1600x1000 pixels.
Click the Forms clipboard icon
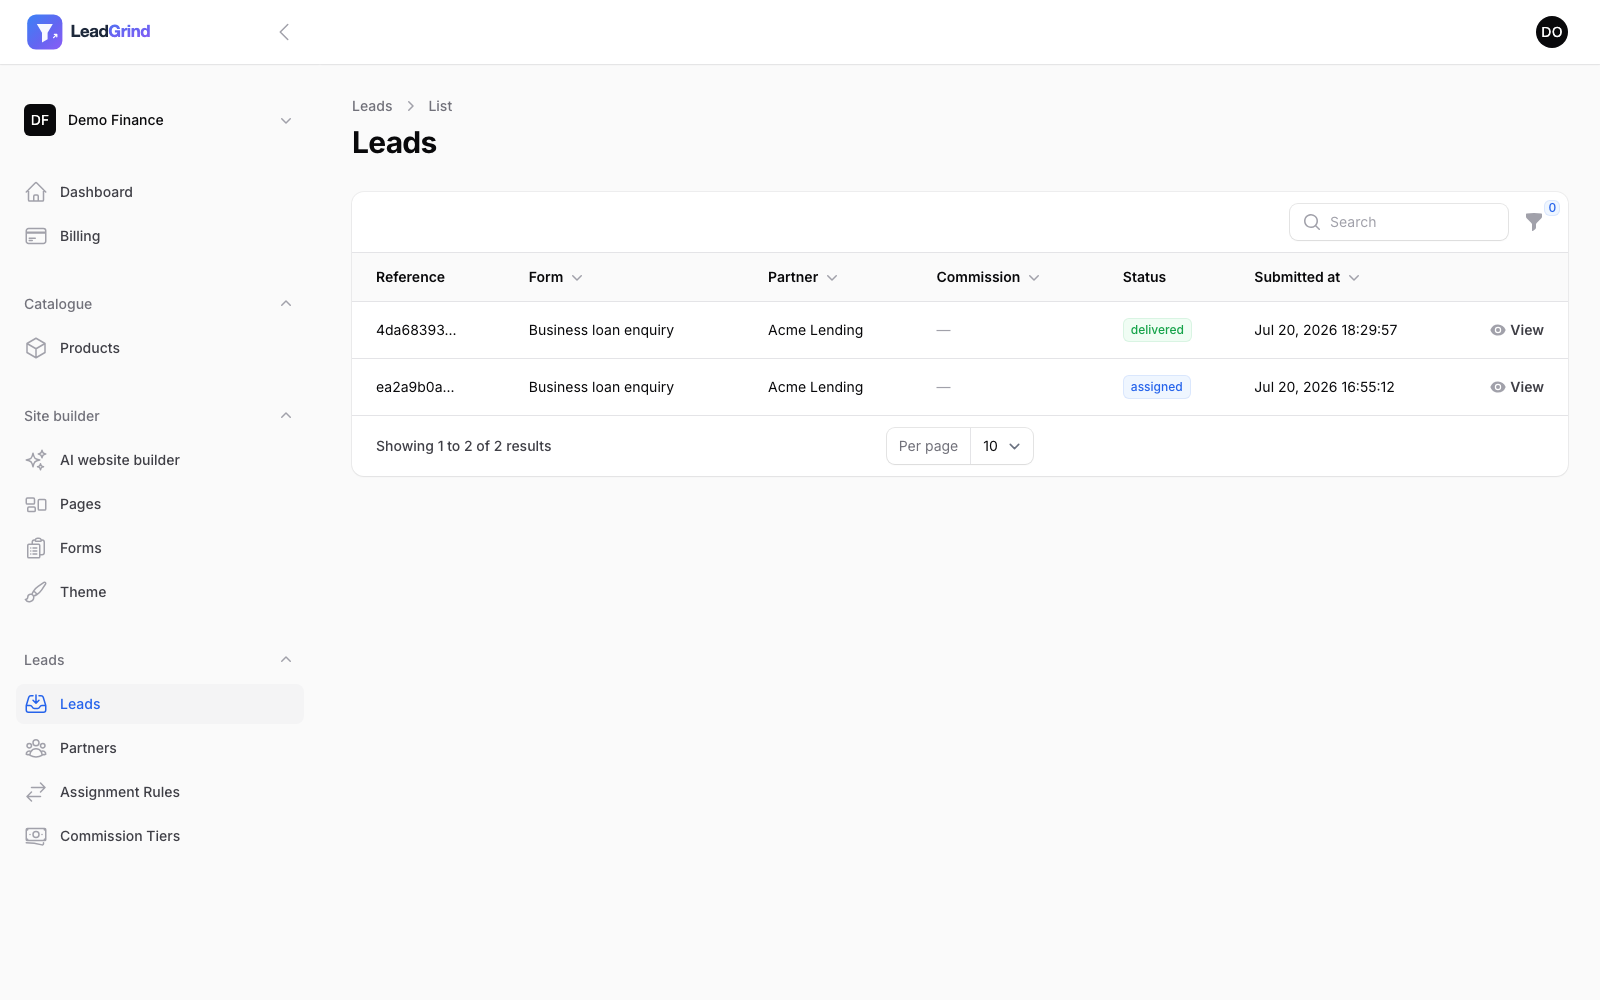pyautogui.click(x=36, y=548)
